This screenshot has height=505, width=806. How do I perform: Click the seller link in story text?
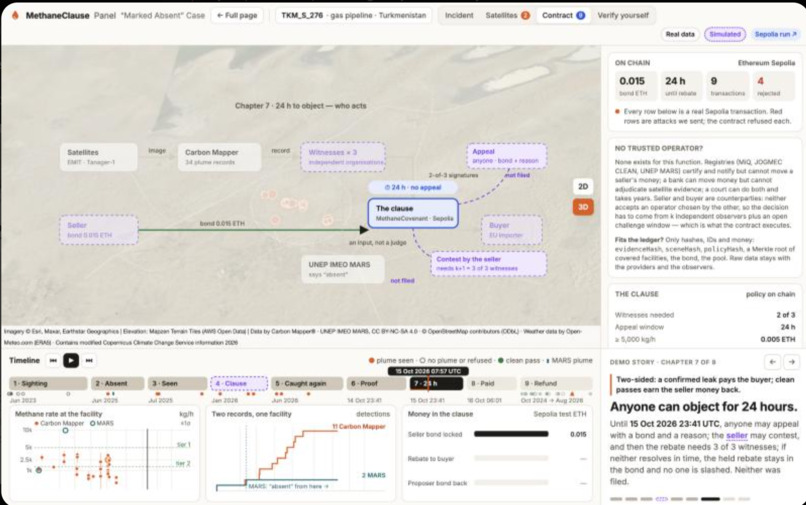737,436
